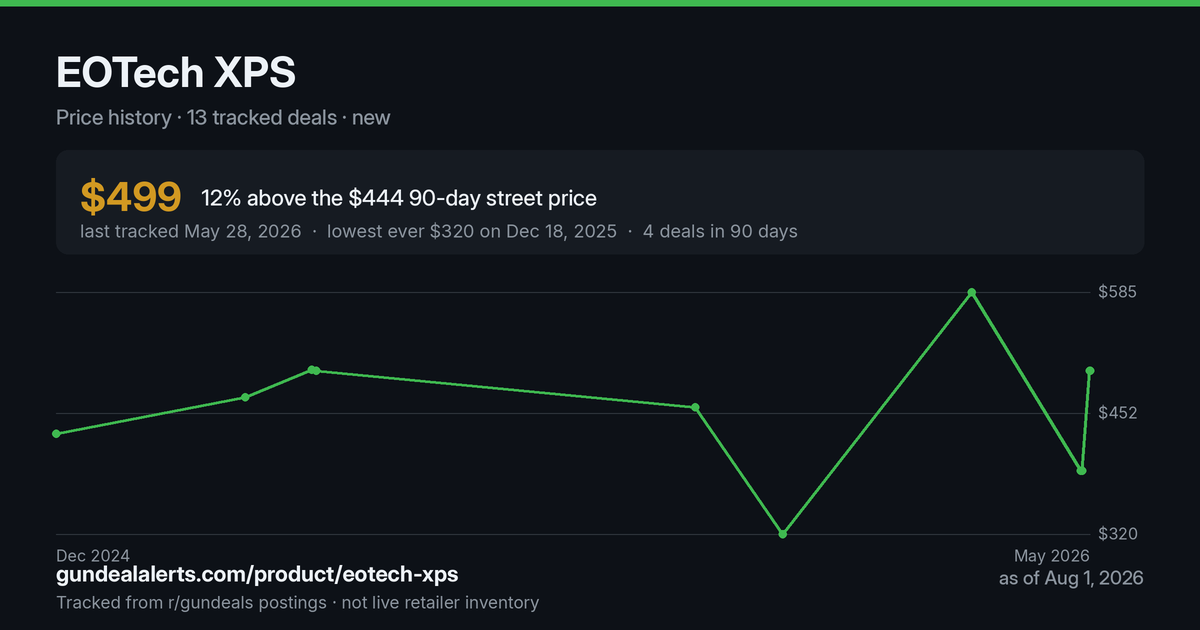Screen dimensions: 1200x630
Task: Click the last data point near May 2026
Action: [x=1090, y=371]
